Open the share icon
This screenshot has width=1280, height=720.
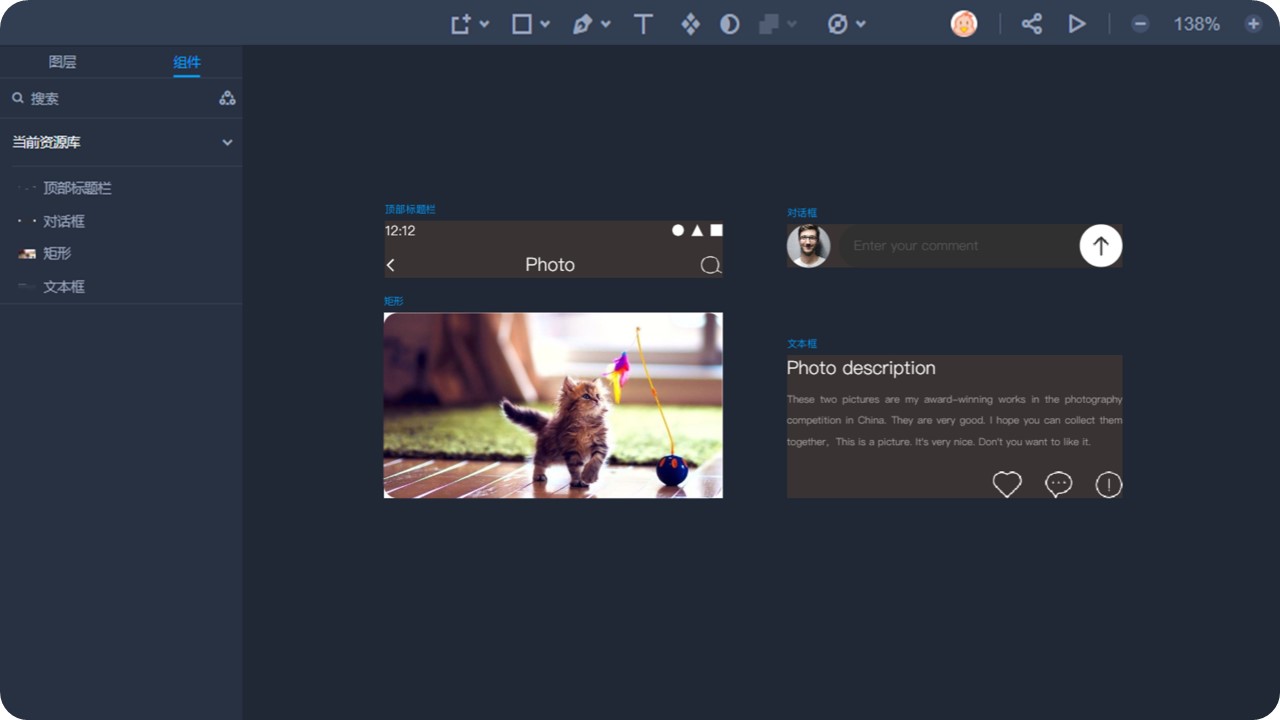point(1032,24)
